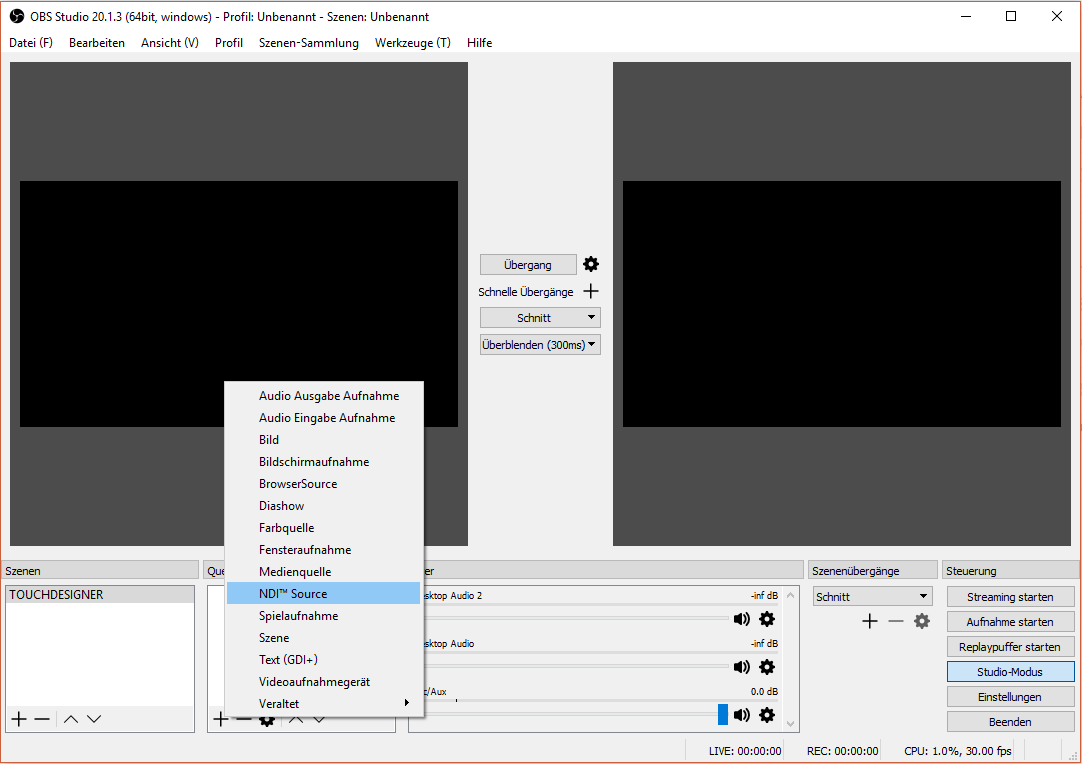Click the left preview canvas
This screenshot has width=1082, height=764.
coord(239,304)
